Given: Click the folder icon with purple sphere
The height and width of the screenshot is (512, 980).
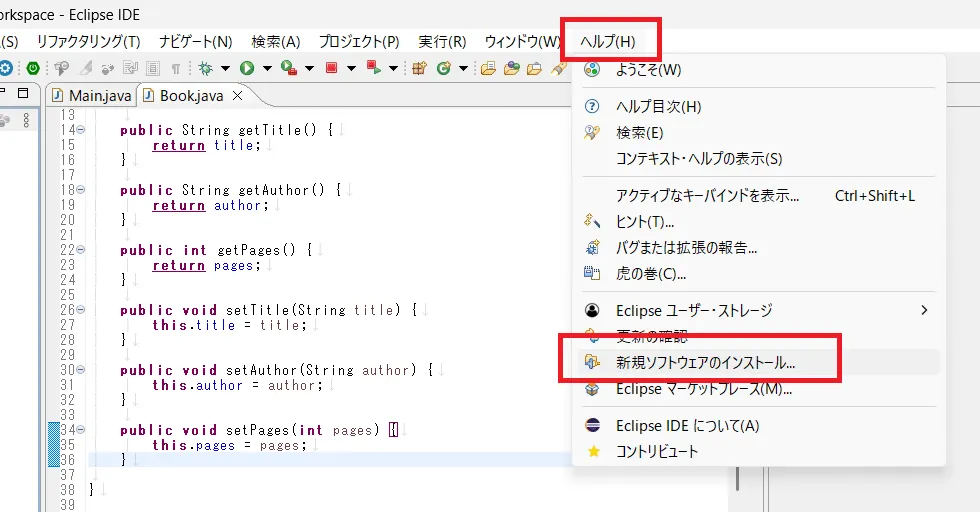Looking at the screenshot, I should (x=511, y=68).
